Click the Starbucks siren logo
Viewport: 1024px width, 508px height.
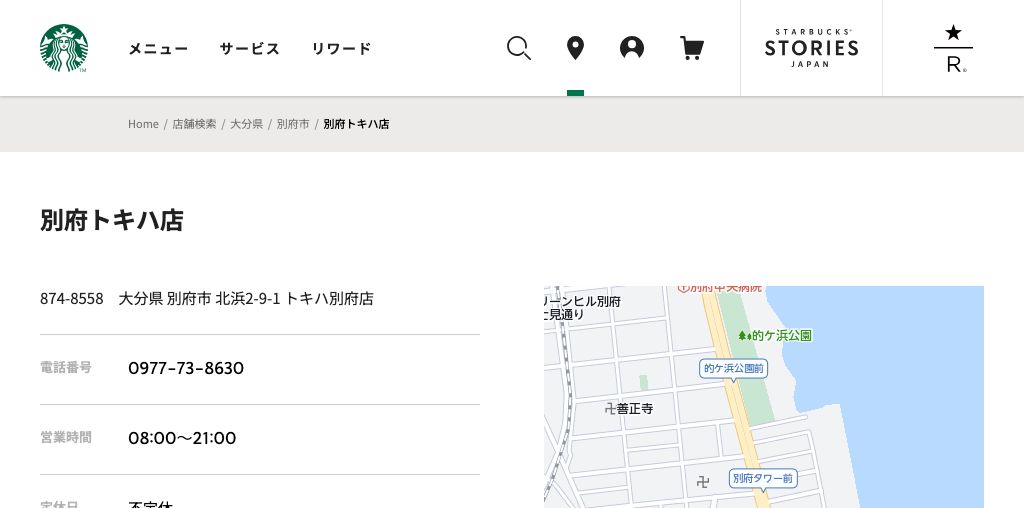coord(64,48)
